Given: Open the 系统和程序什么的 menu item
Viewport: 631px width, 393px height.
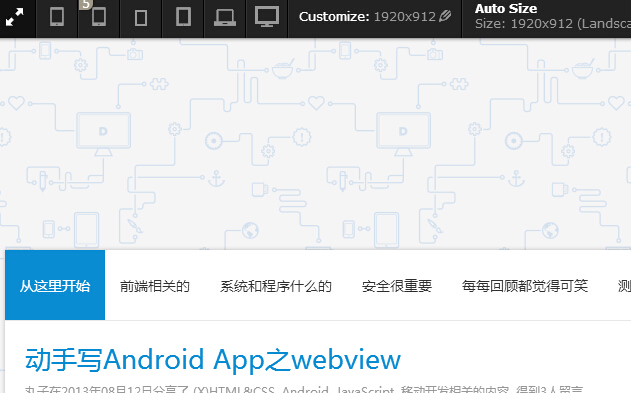Looking at the screenshot, I should 276,286.
